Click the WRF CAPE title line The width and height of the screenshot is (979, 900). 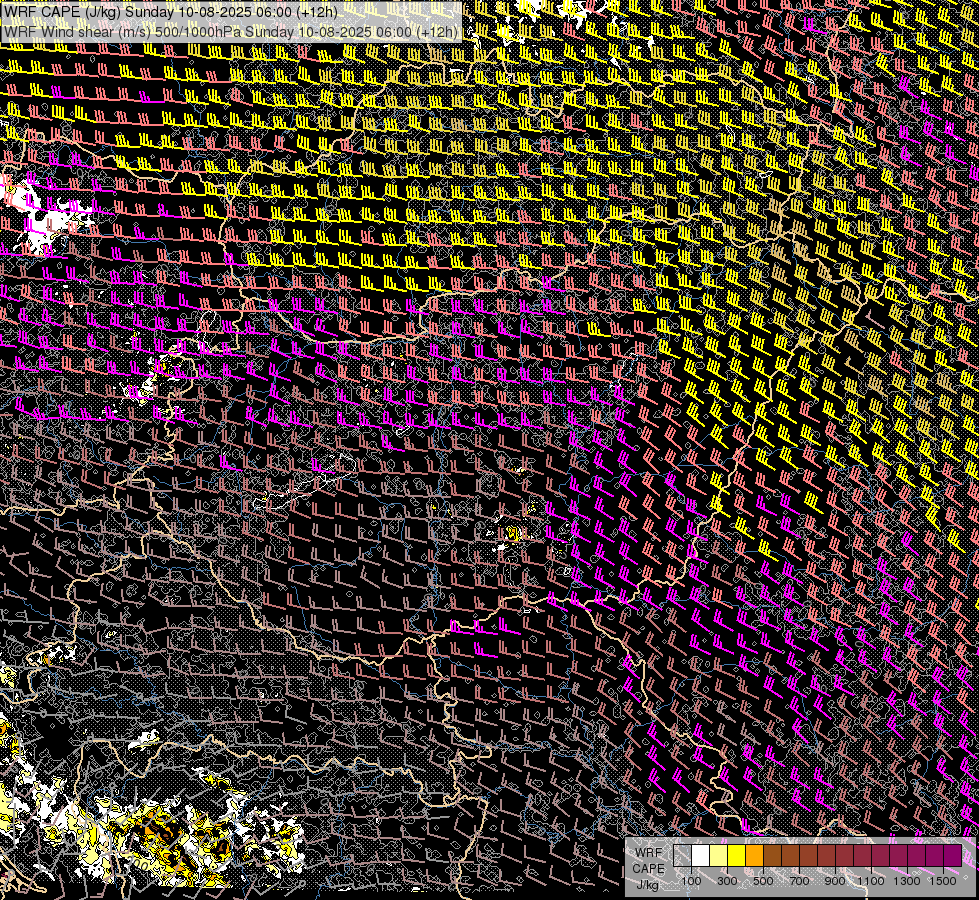click(170, 12)
